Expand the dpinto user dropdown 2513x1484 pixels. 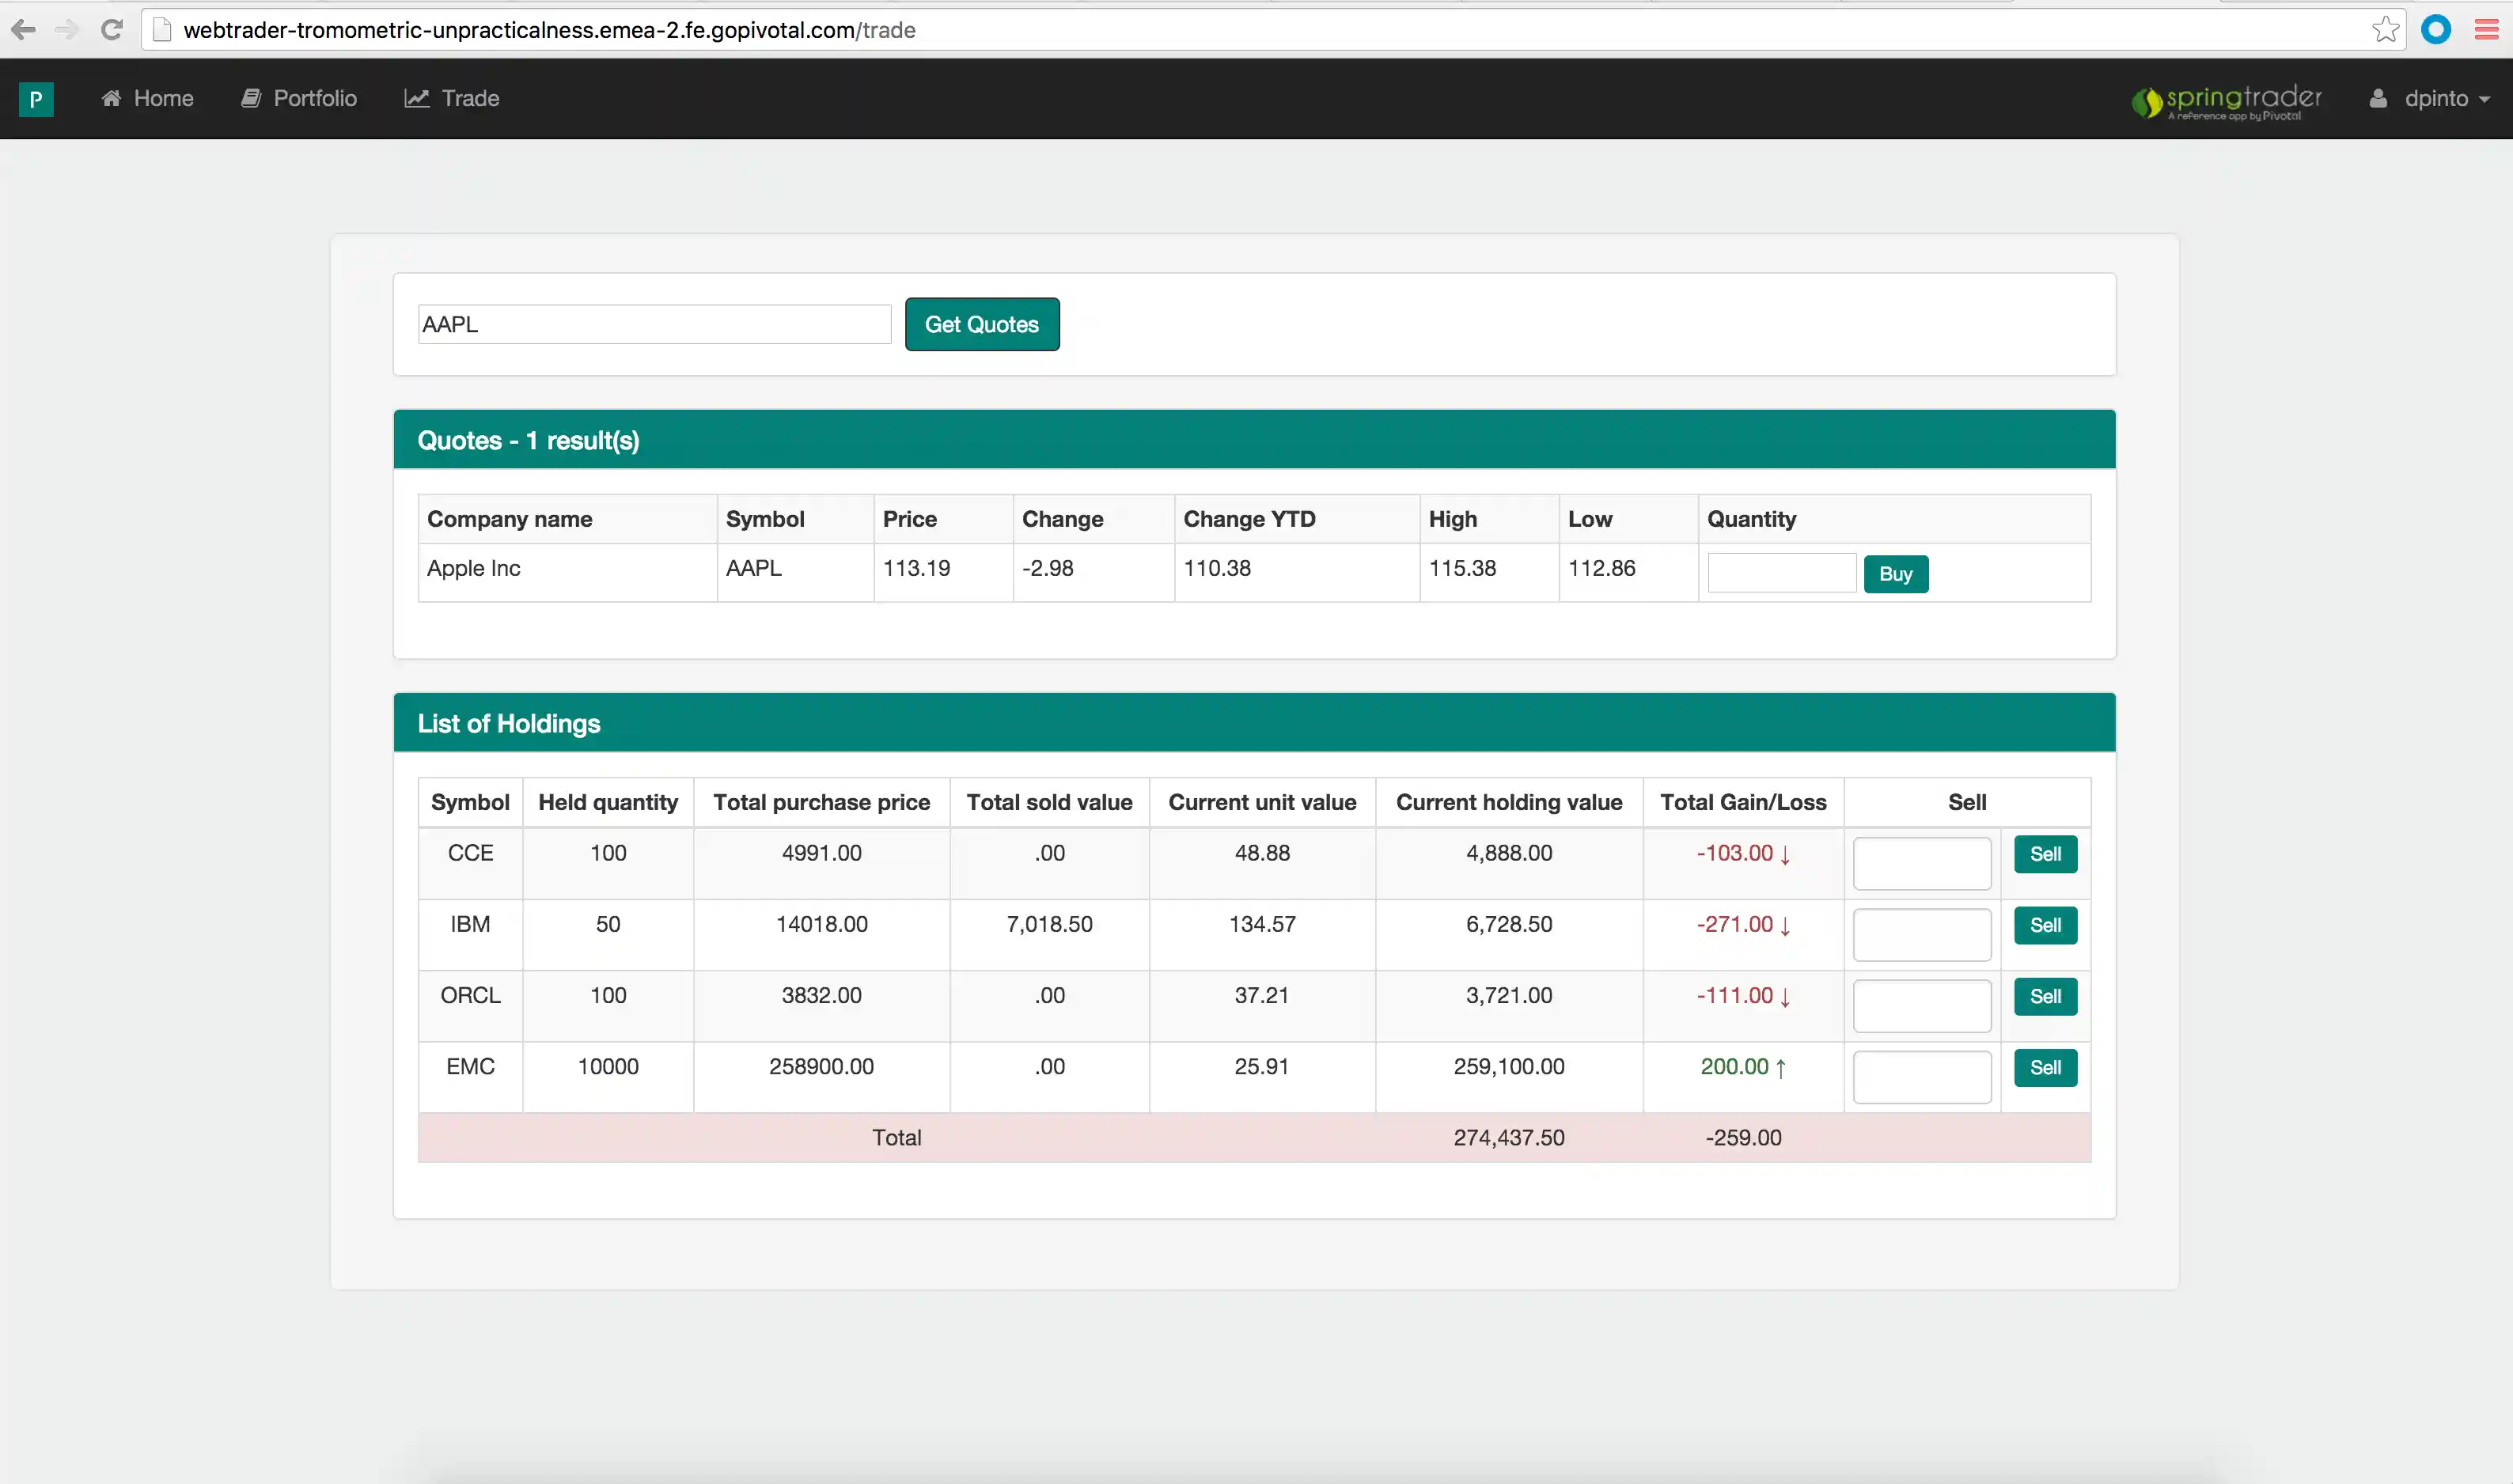[x=2445, y=99]
